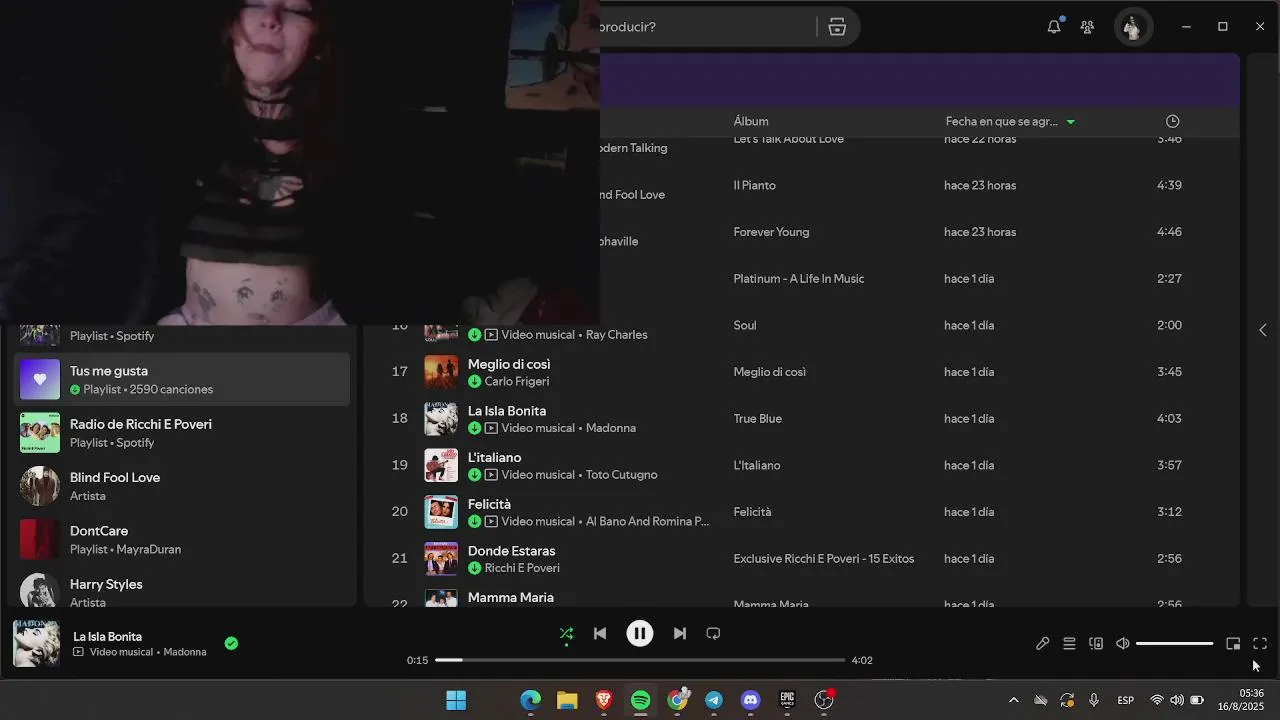Sort by Fecha en que se agregó
Viewport: 1280px width, 720px height.
point(1010,121)
